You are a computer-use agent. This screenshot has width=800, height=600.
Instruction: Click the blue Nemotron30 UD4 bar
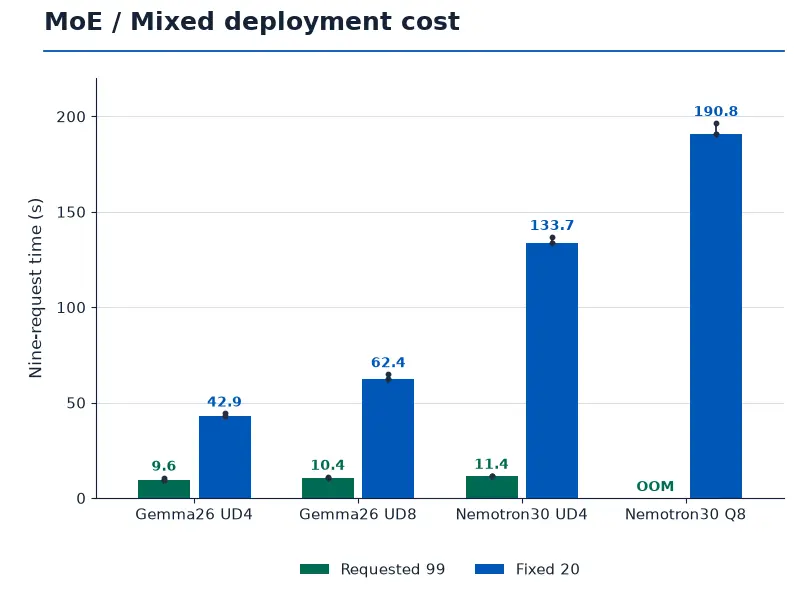click(552, 370)
